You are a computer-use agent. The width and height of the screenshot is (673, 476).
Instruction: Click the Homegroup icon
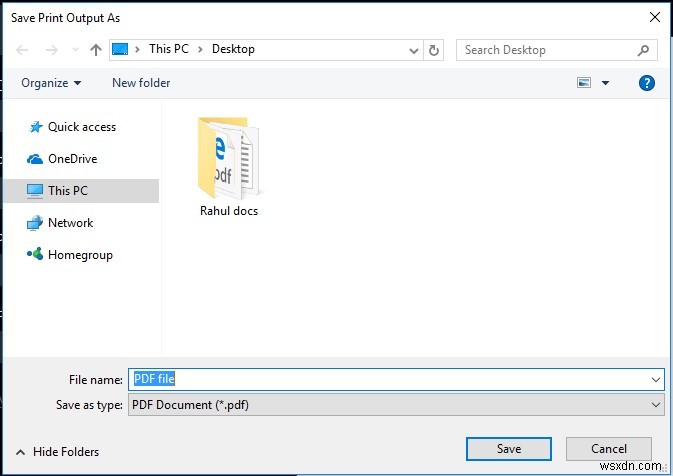click(x=35, y=254)
